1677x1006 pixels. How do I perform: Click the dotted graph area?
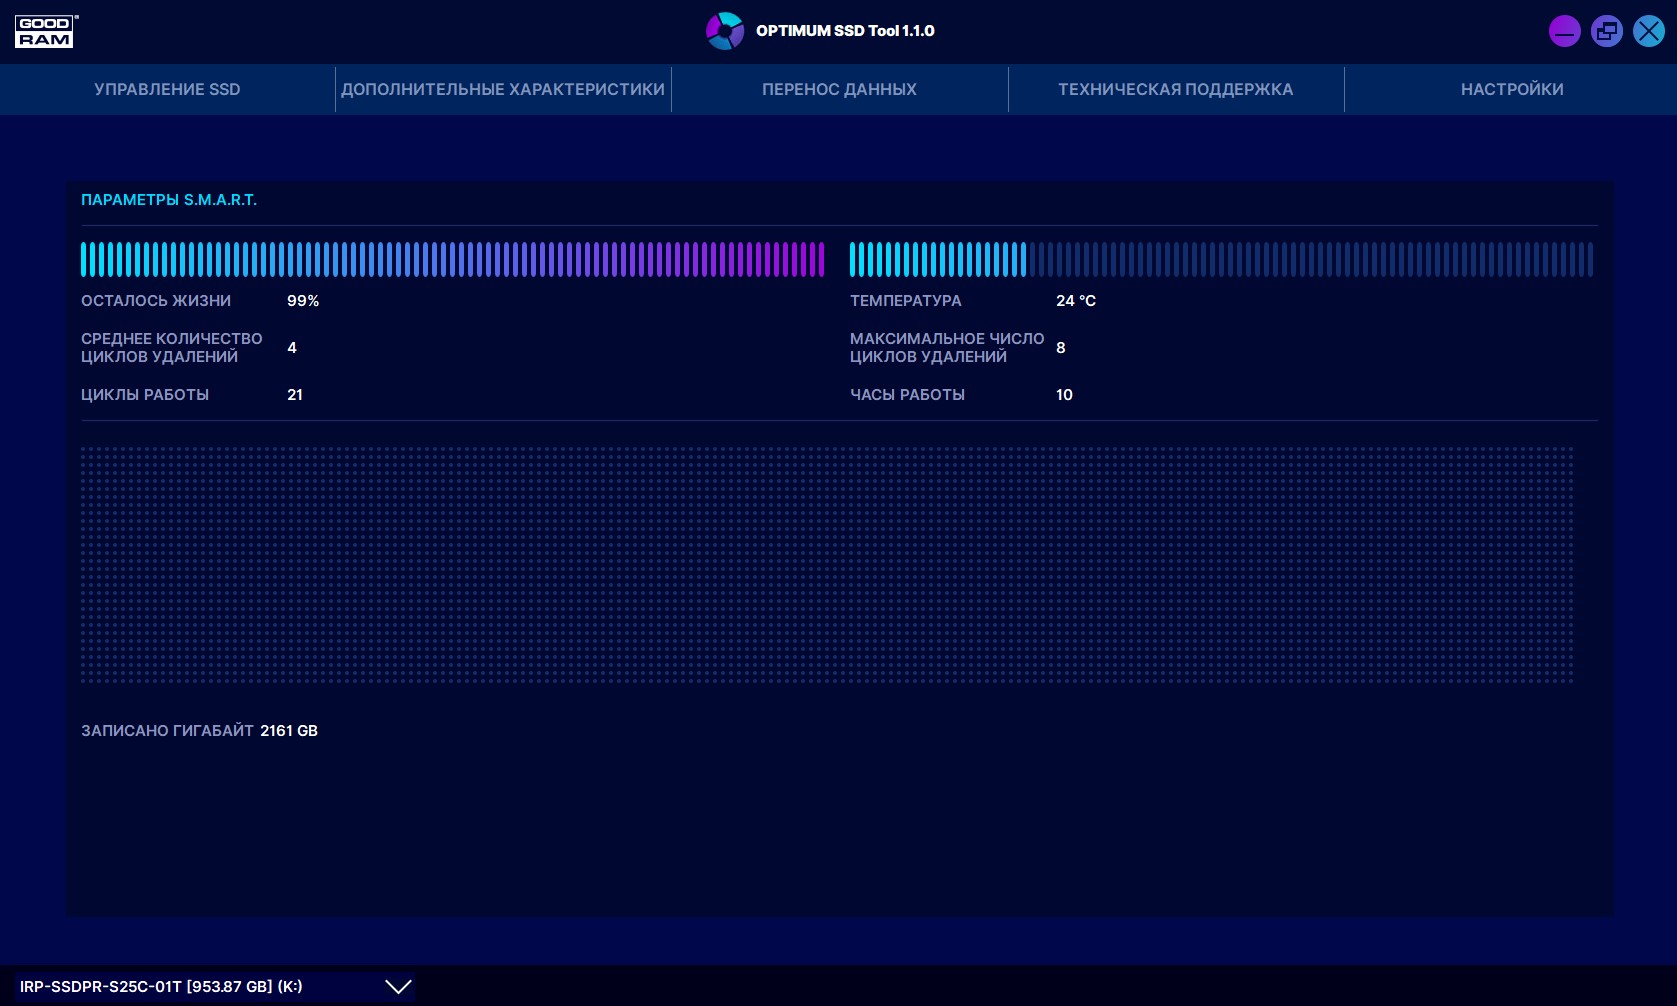826,565
